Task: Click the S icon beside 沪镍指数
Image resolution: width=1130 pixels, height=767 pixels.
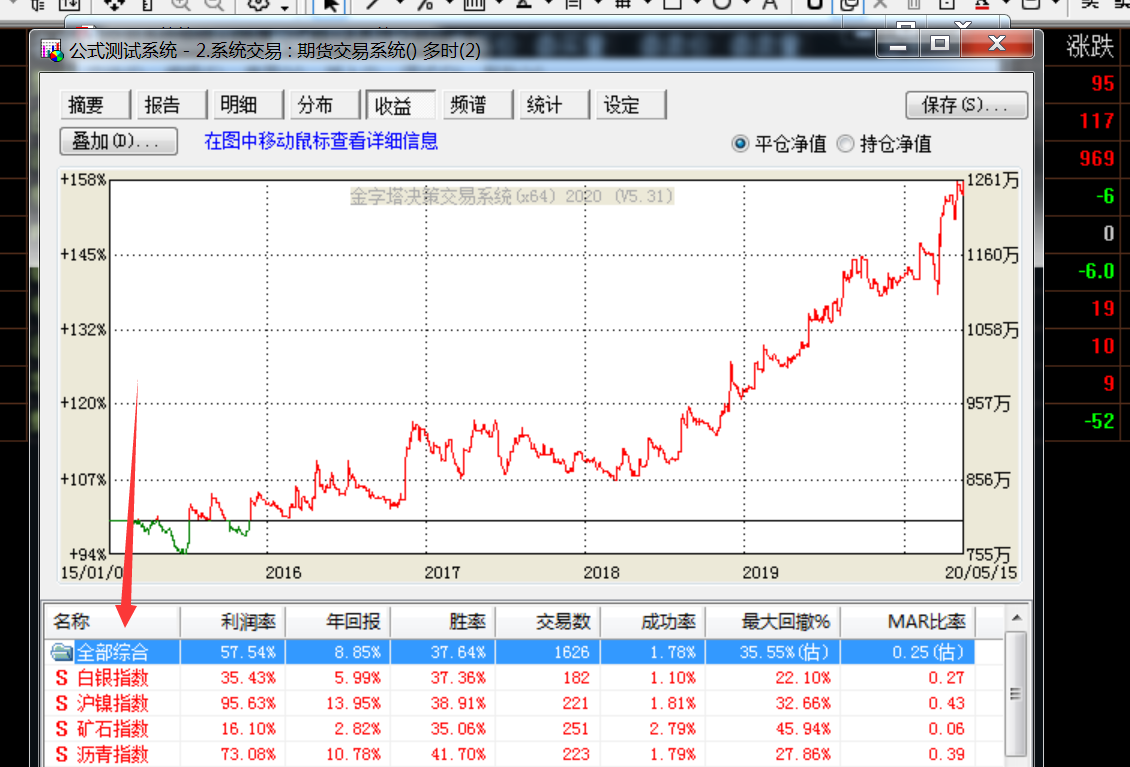Action: tap(62, 704)
